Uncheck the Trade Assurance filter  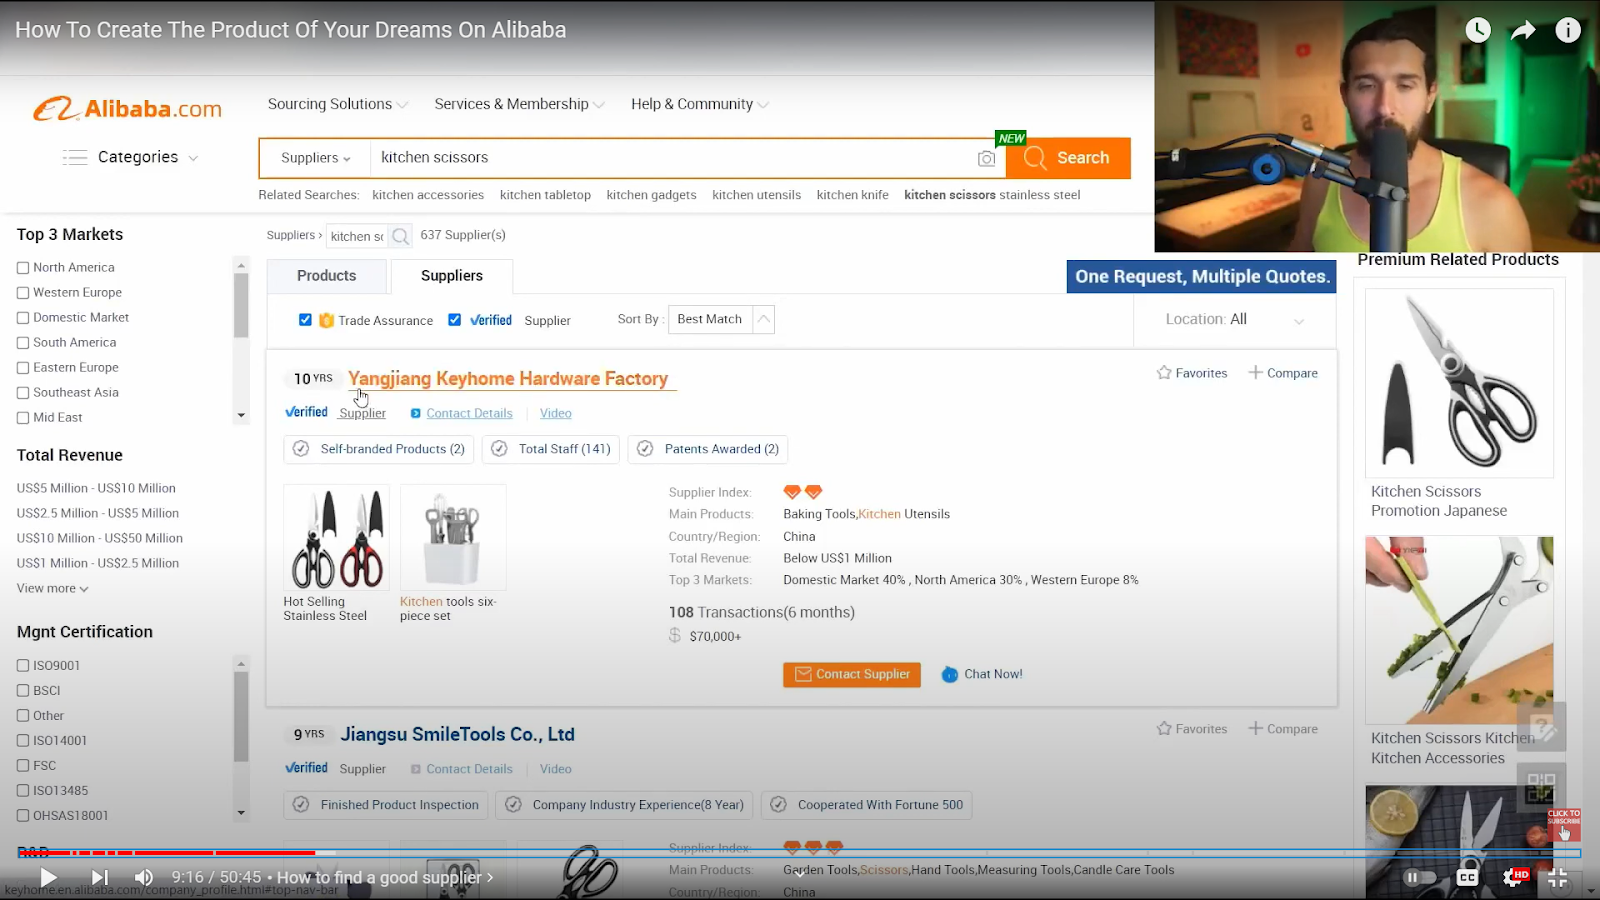(305, 320)
